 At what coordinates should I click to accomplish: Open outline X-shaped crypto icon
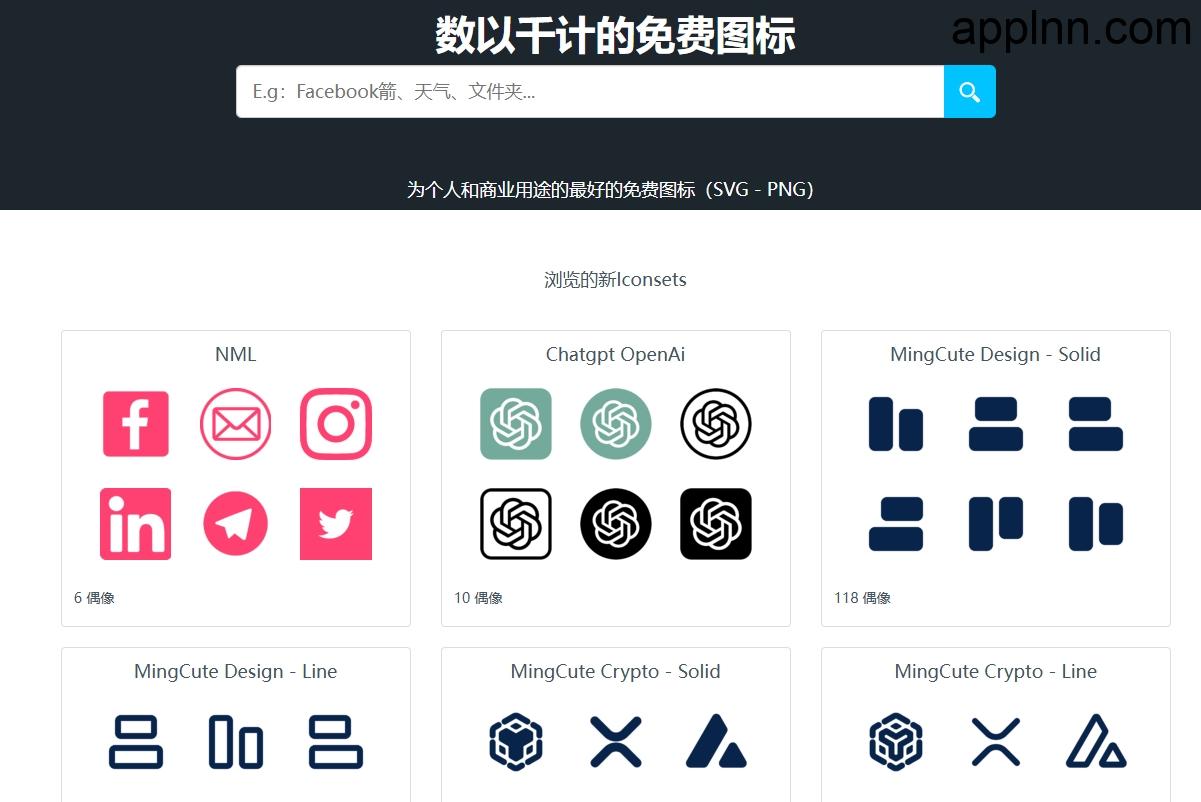pyautogui.click(x=996, y=742)
